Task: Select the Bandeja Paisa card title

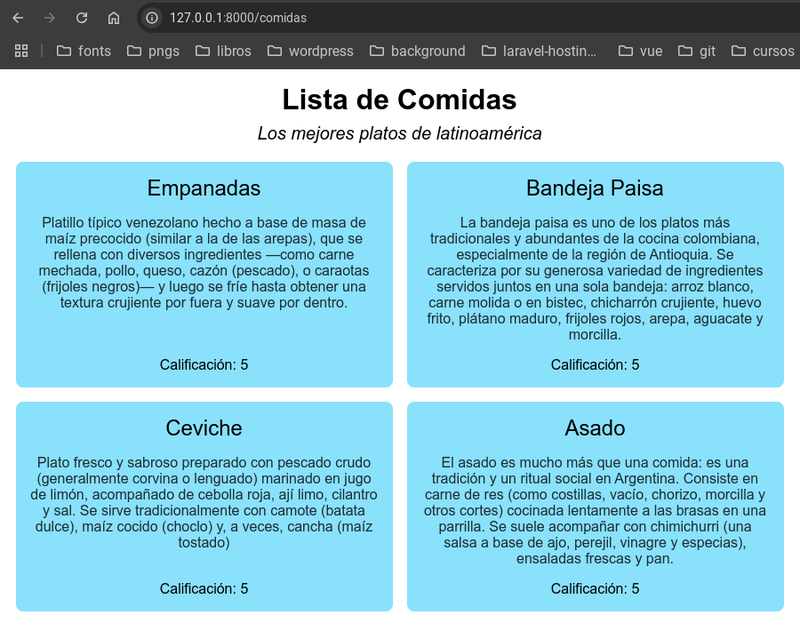Action: click(595, 188)
